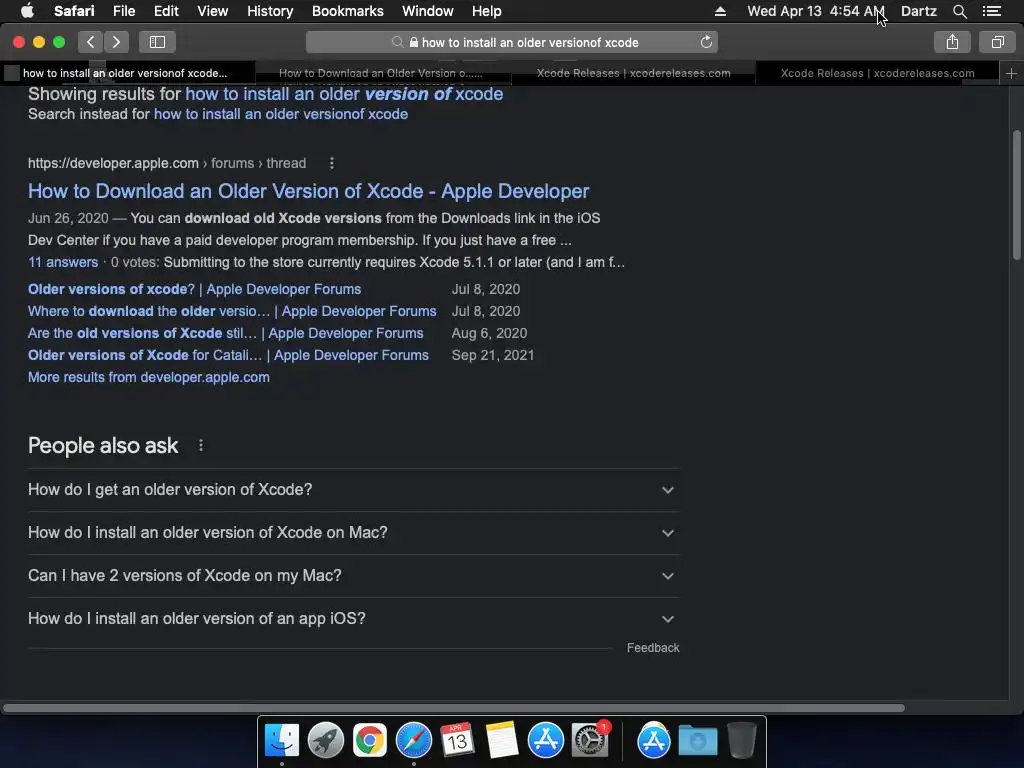Open the Share menu in the toolbar
Image resolution: width=1024 pixels, height=768 pixels.
point(952,42)
